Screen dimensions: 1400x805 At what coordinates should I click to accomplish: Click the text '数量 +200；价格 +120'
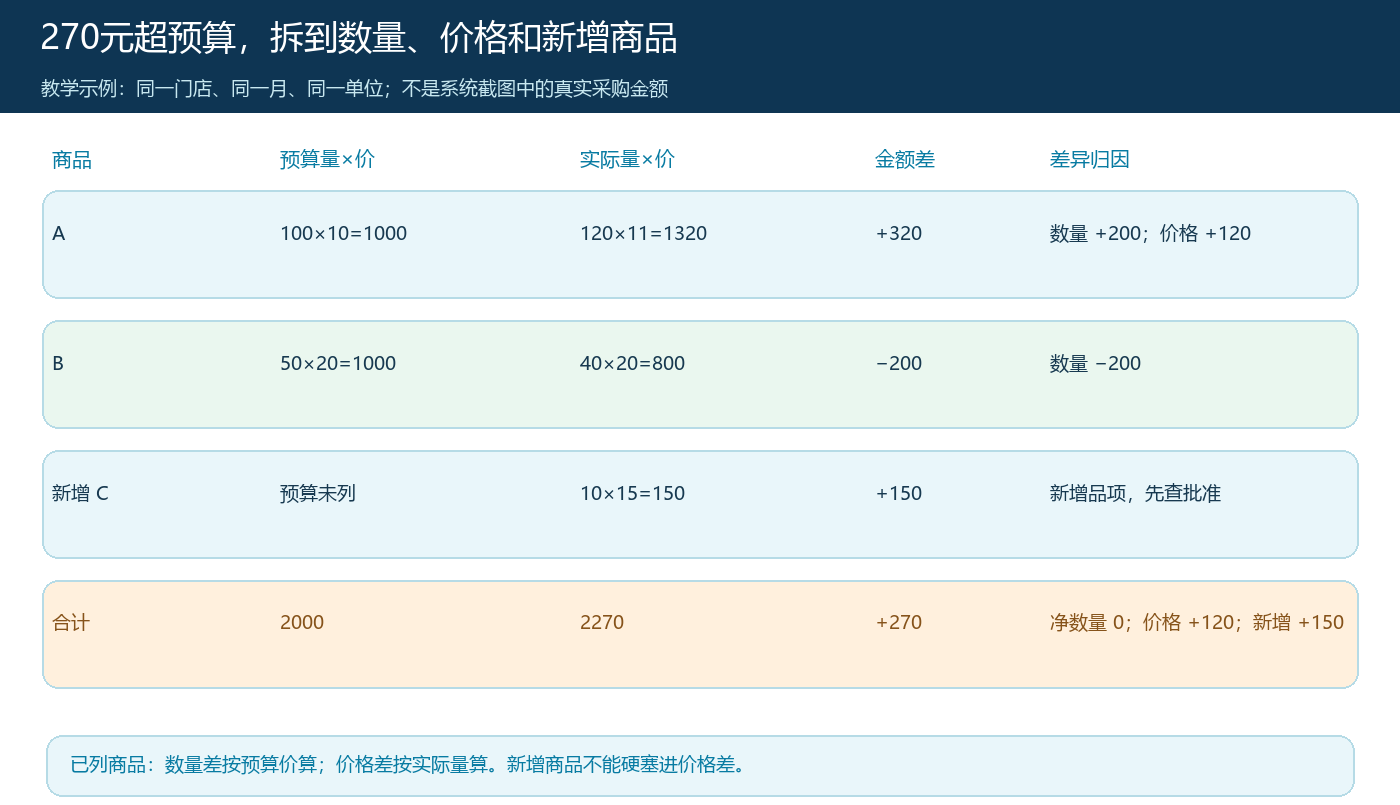(1150, 234)
